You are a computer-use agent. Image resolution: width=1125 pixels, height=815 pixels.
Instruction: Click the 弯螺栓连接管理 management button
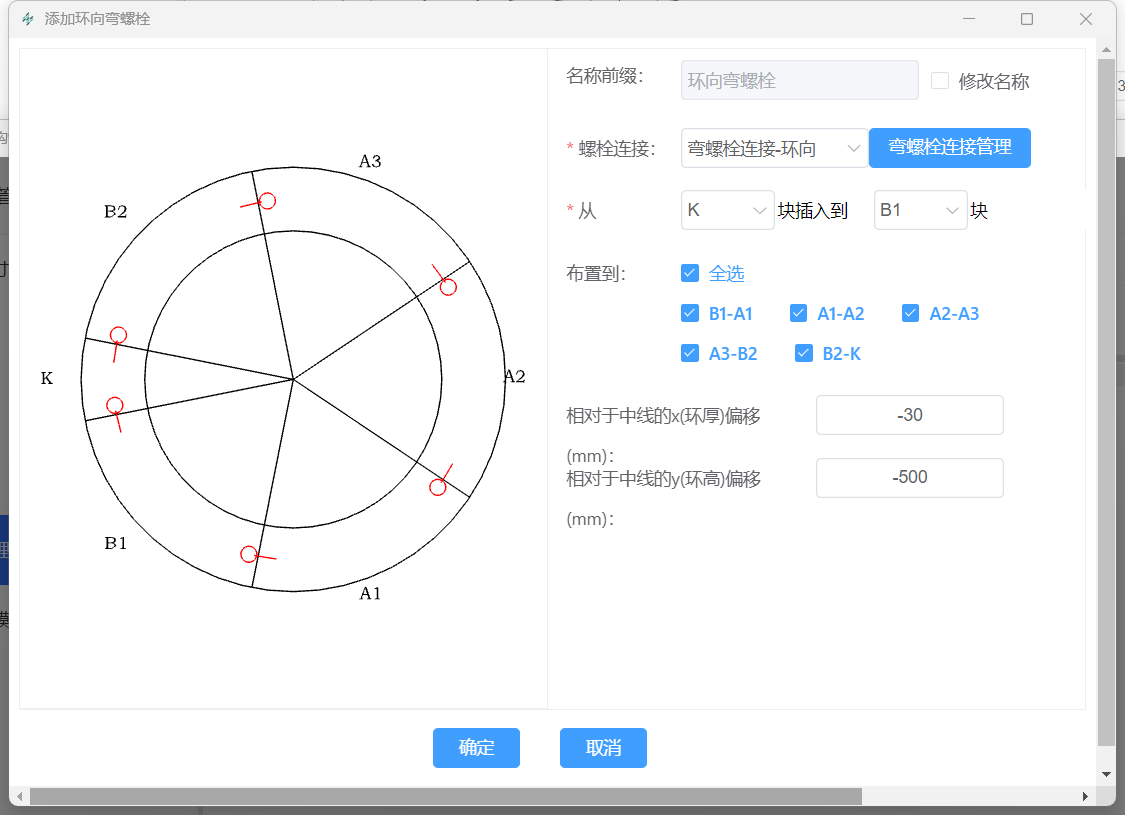949,147
